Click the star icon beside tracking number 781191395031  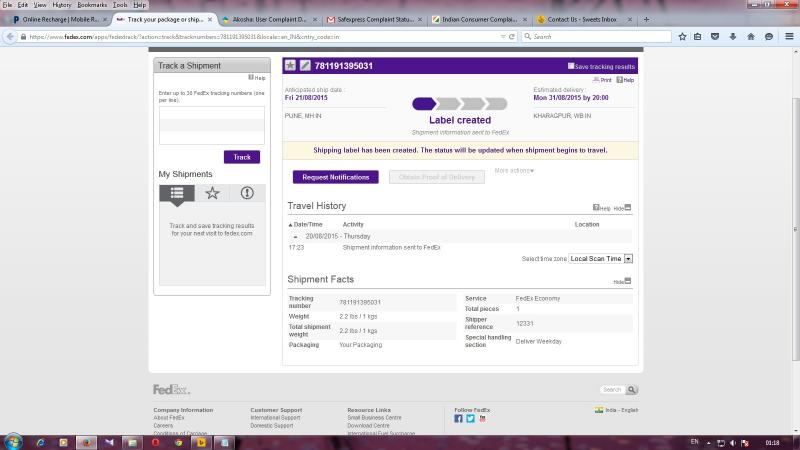coord(290,65)
